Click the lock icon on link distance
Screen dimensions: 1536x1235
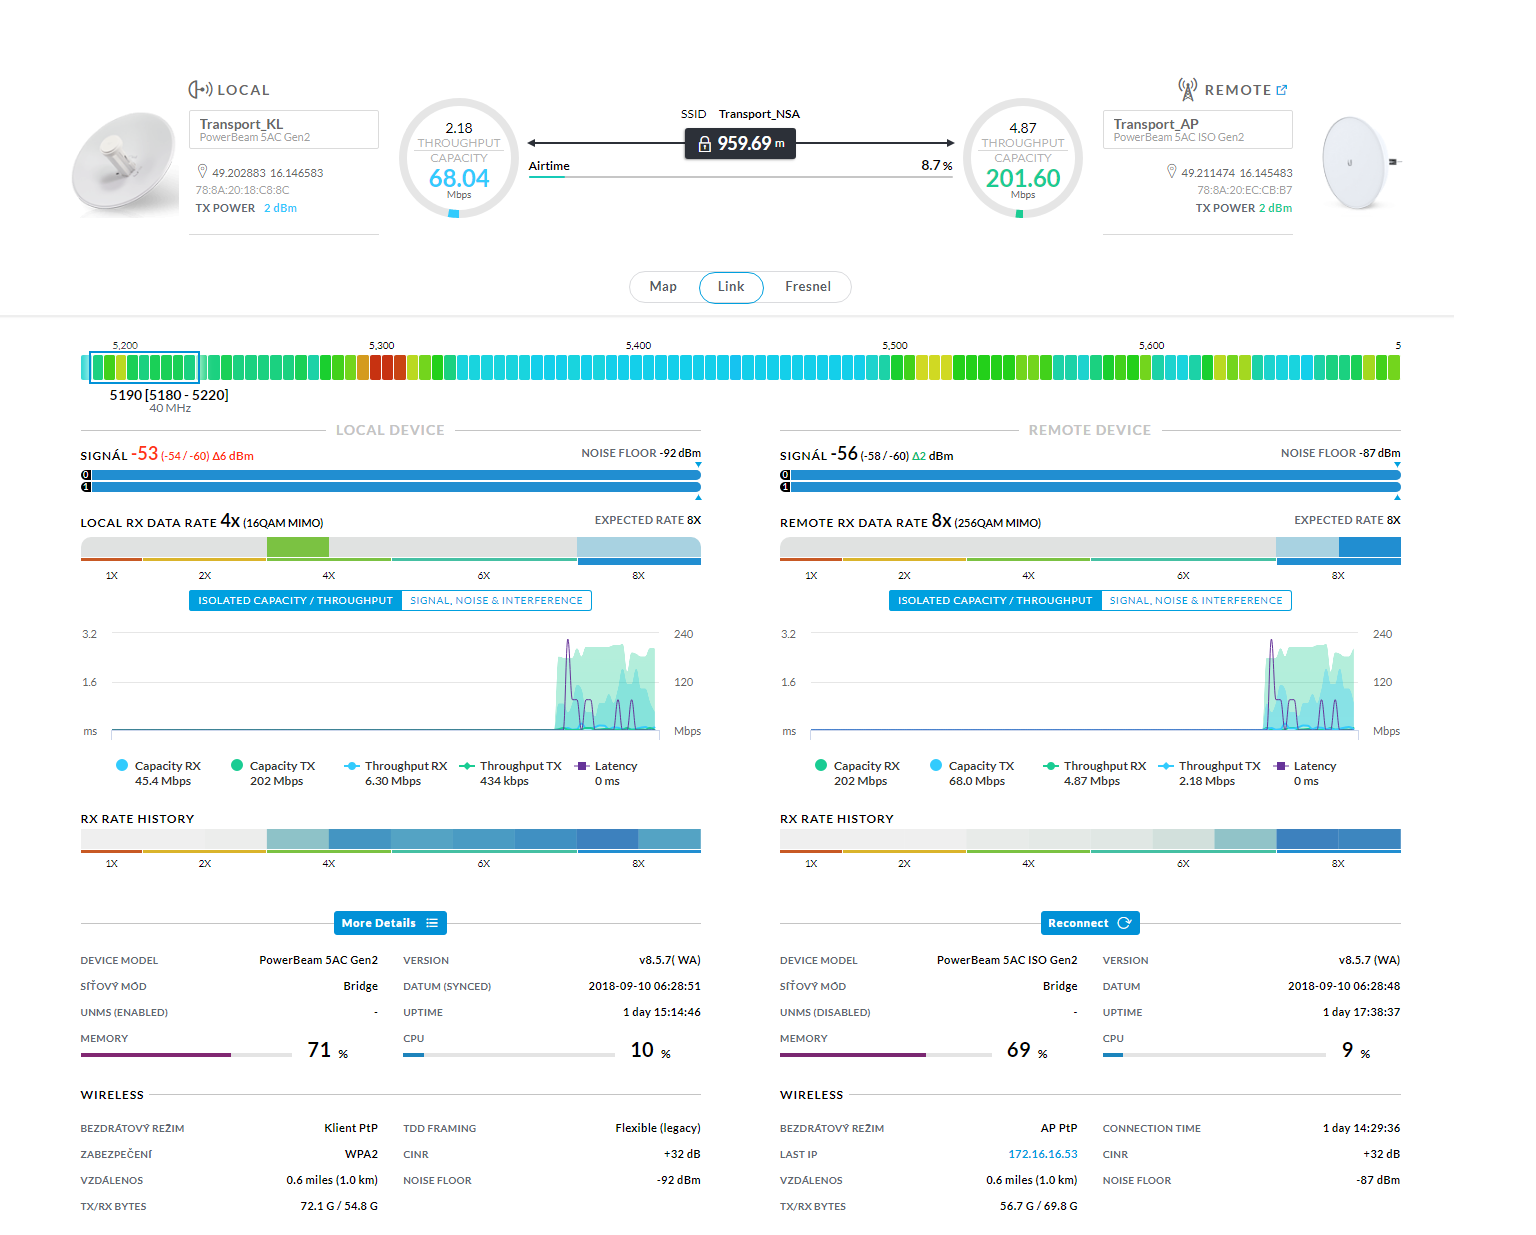tap(704, 144)
